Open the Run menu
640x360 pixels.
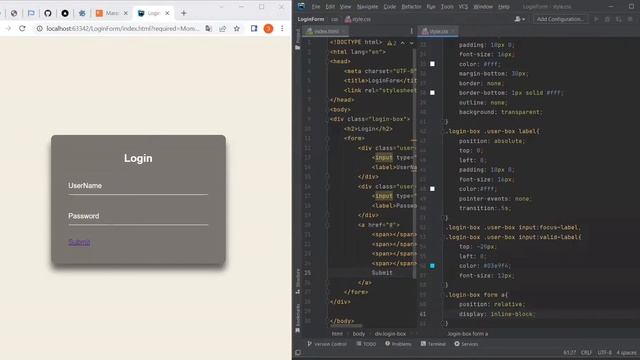tap(431, 7)
